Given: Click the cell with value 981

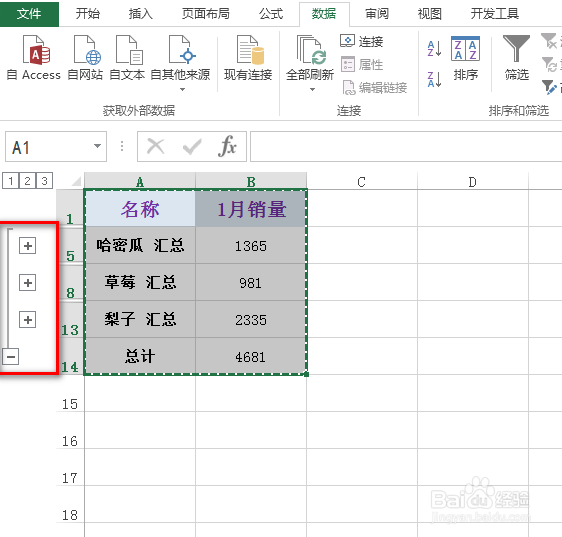Looking at the screenshot, I should coord(251,282).
